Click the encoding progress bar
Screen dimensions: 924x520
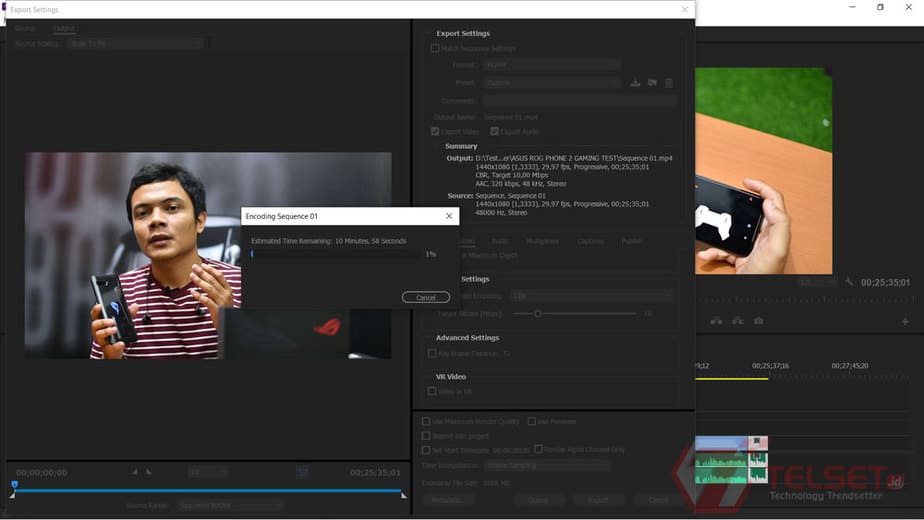pyautogui.click(x=336, y=254)
